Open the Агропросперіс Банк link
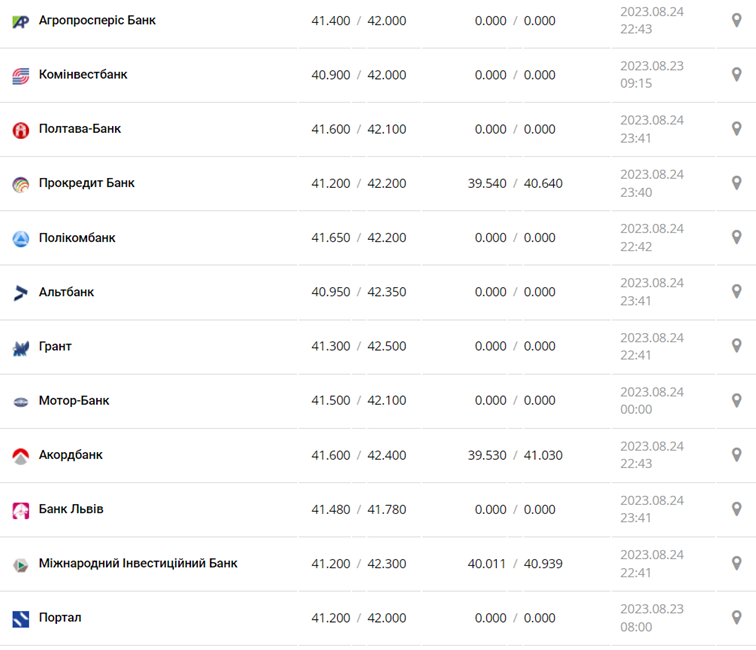This screenshot has height=650, width=756. tap(97, 20)
